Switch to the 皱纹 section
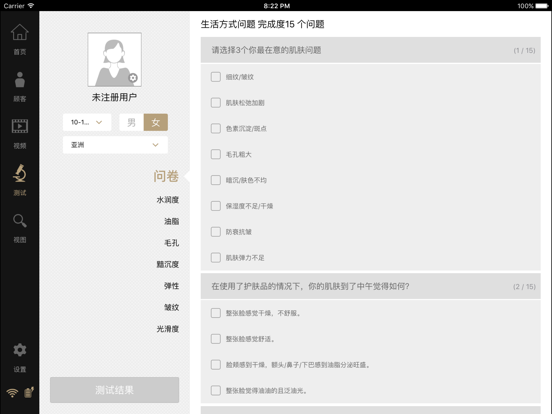 tap(171, 307)
